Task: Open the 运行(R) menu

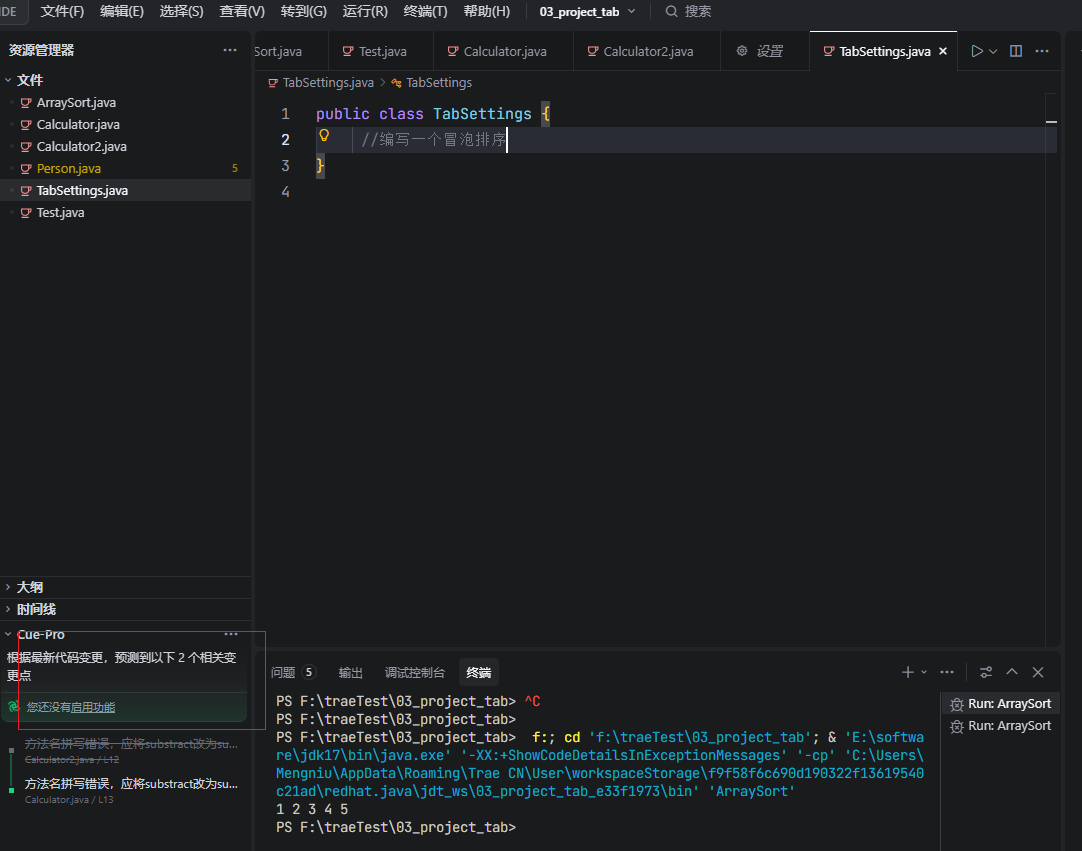Action: tap(365, 12)
